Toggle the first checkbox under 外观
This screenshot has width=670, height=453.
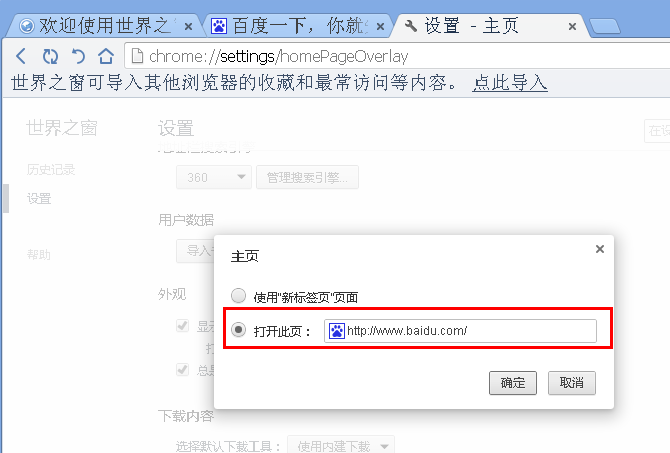point(182,326)
